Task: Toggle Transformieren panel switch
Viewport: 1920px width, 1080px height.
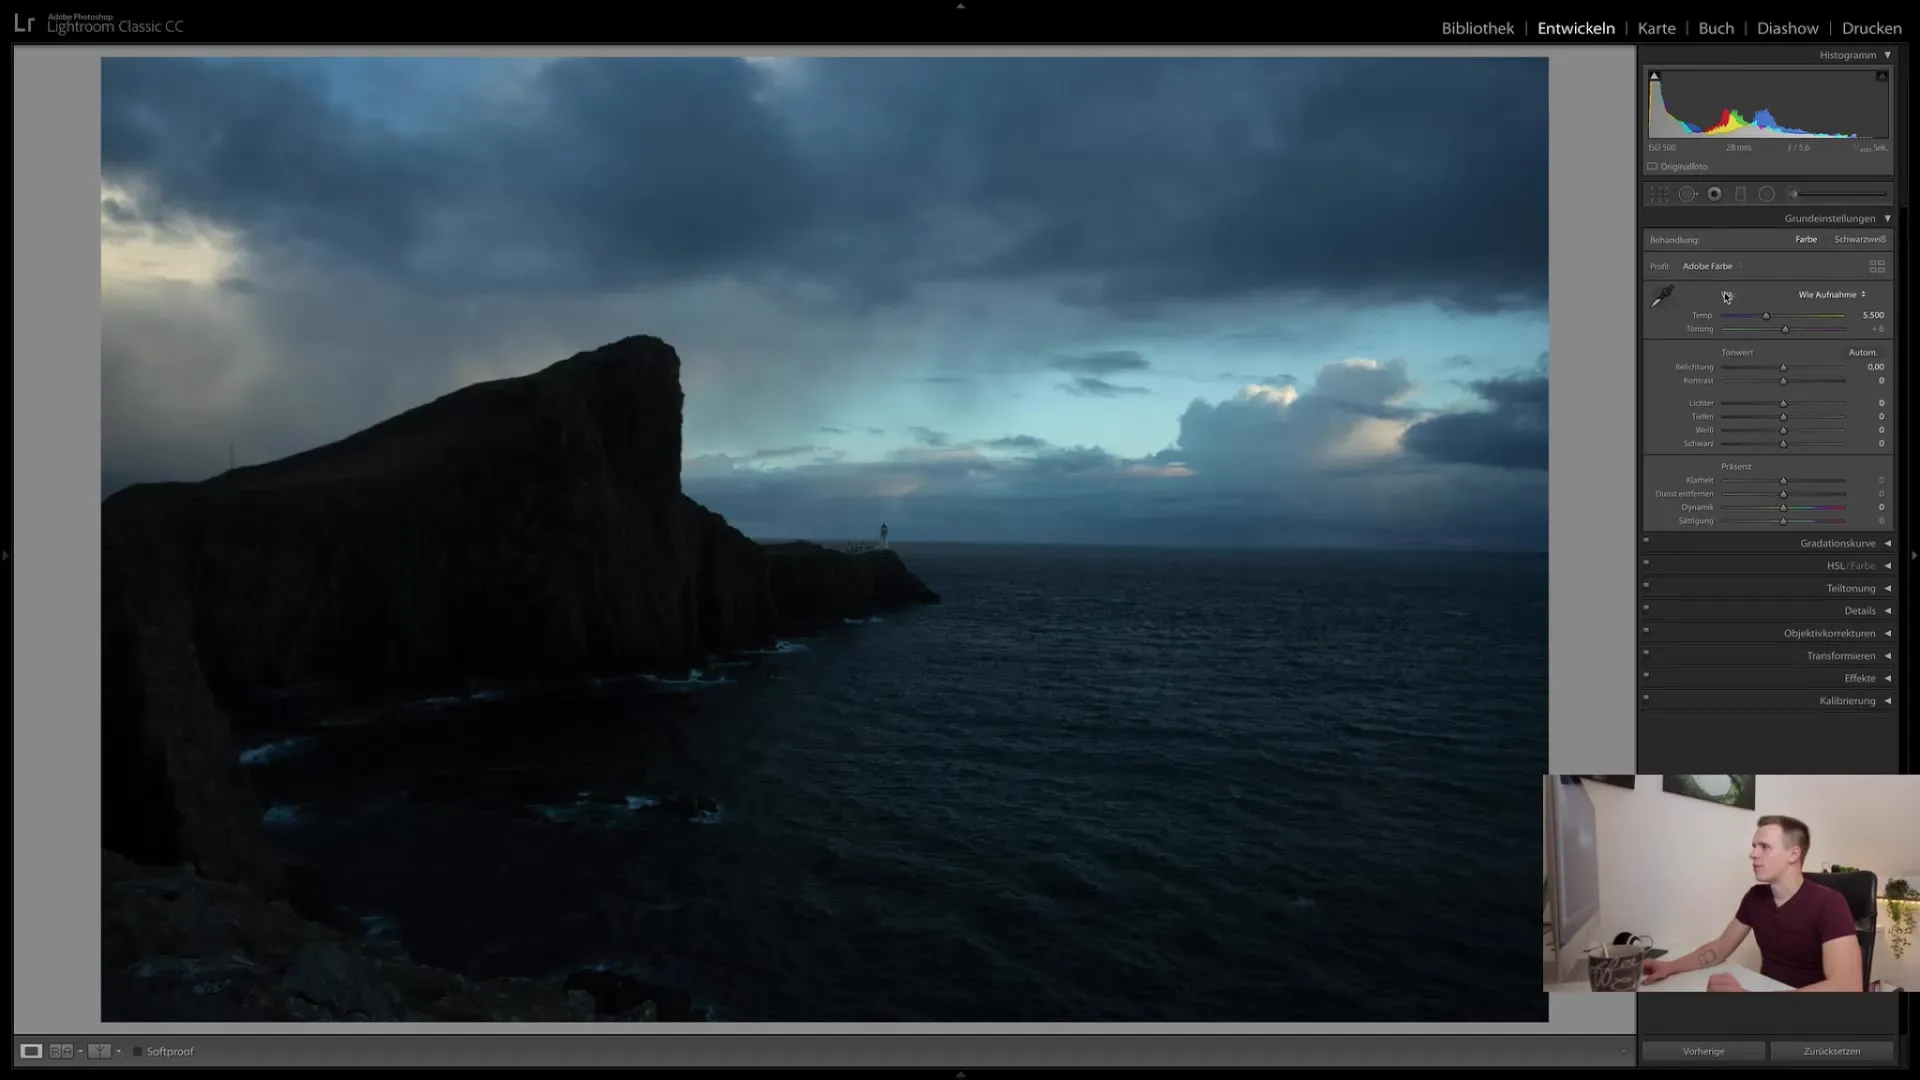Action: [x=1646, y=653]
